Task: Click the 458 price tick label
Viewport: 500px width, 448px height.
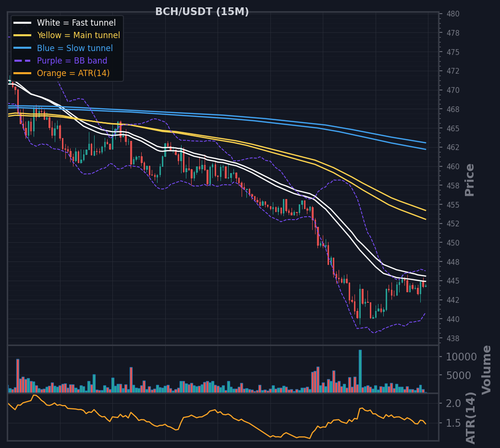Action: pyautogui.click(x=453, y=186)
